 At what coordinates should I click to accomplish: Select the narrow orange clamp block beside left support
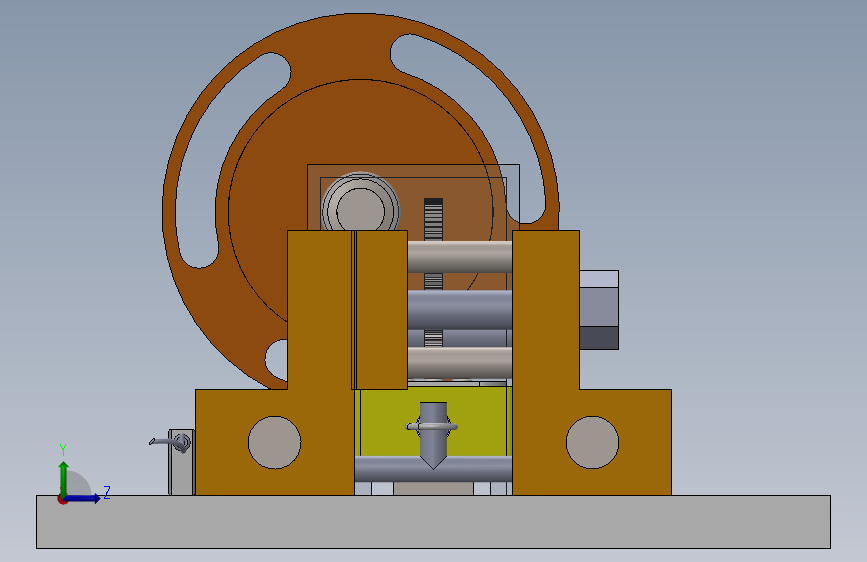(x=381, y=310)
